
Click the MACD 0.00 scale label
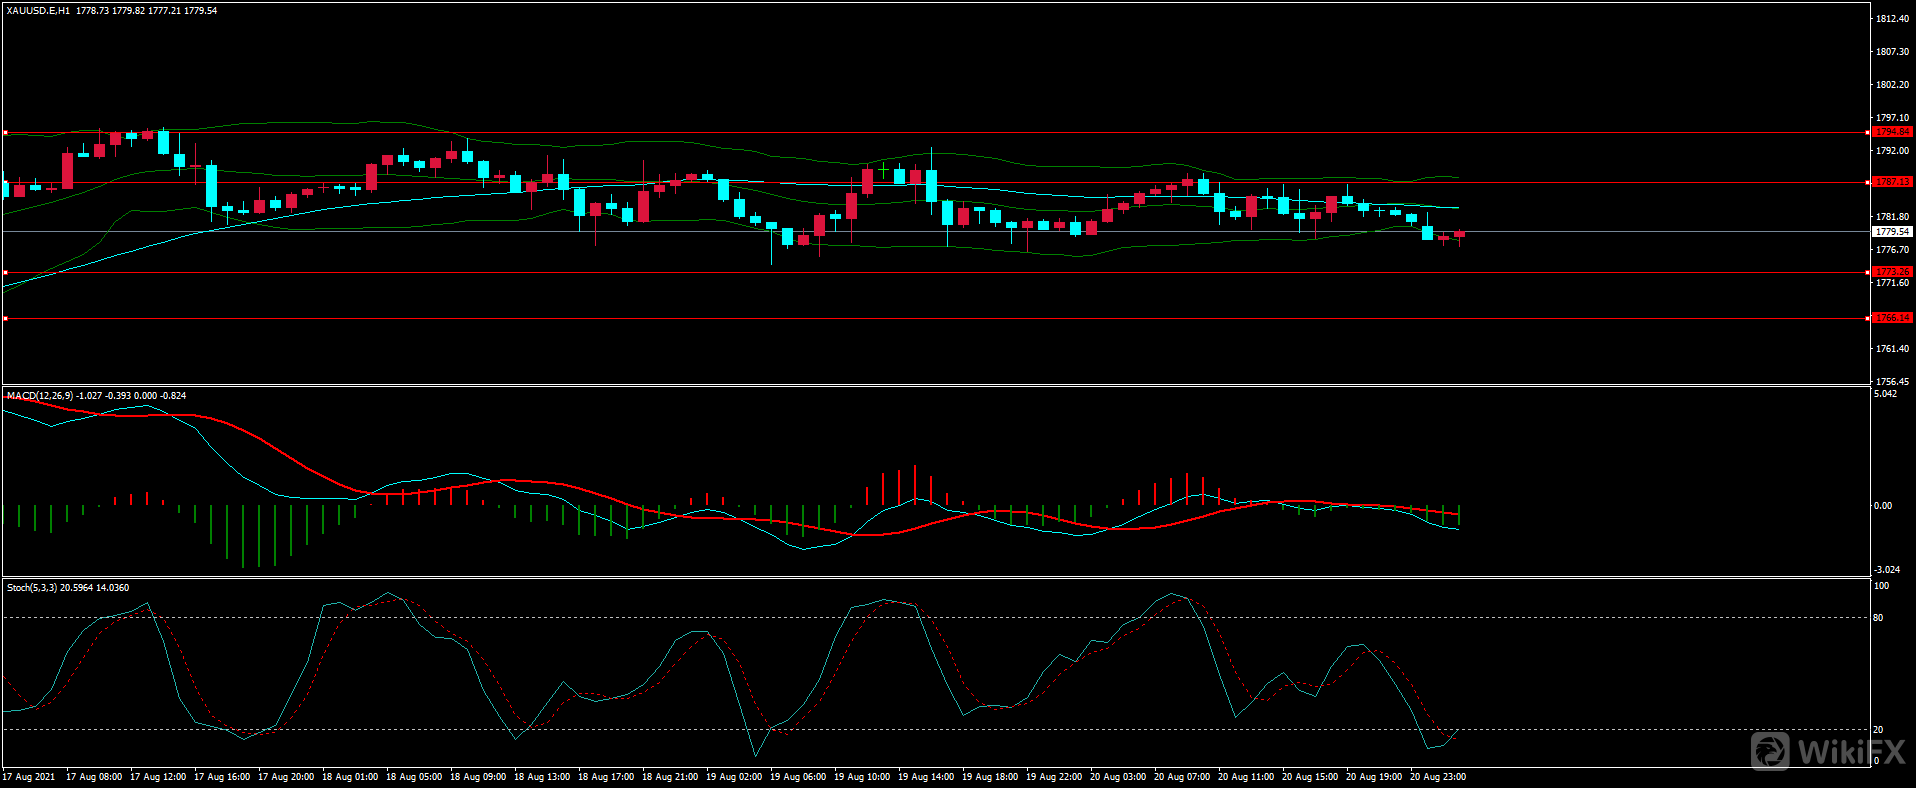(x=1882, y=506)
